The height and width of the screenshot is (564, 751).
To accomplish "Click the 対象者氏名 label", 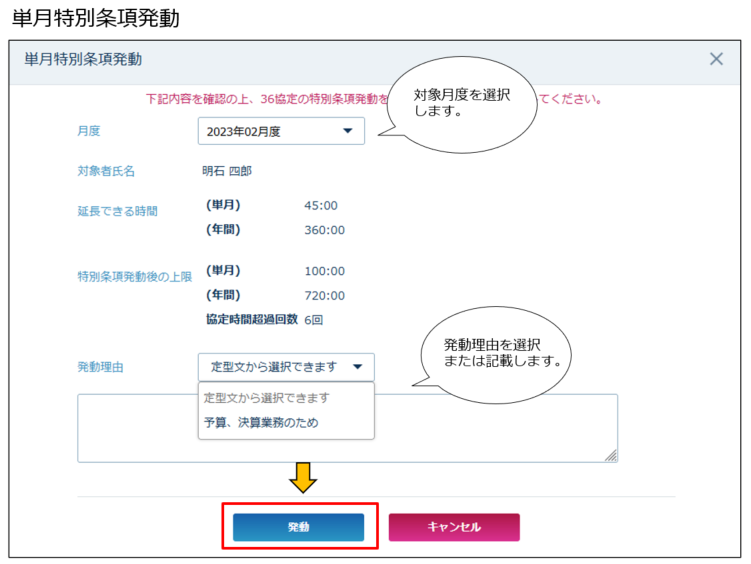I will tap(106, 171).
